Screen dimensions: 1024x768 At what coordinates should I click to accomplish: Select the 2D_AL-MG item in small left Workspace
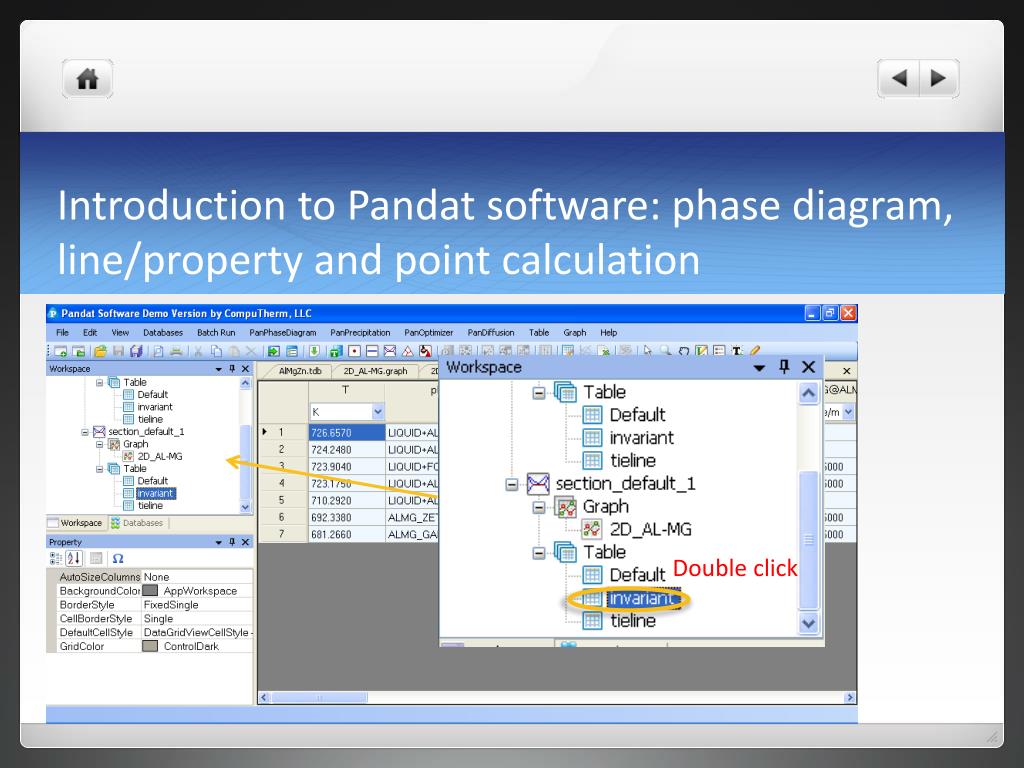pyautogui.click(x=159, y=456)
